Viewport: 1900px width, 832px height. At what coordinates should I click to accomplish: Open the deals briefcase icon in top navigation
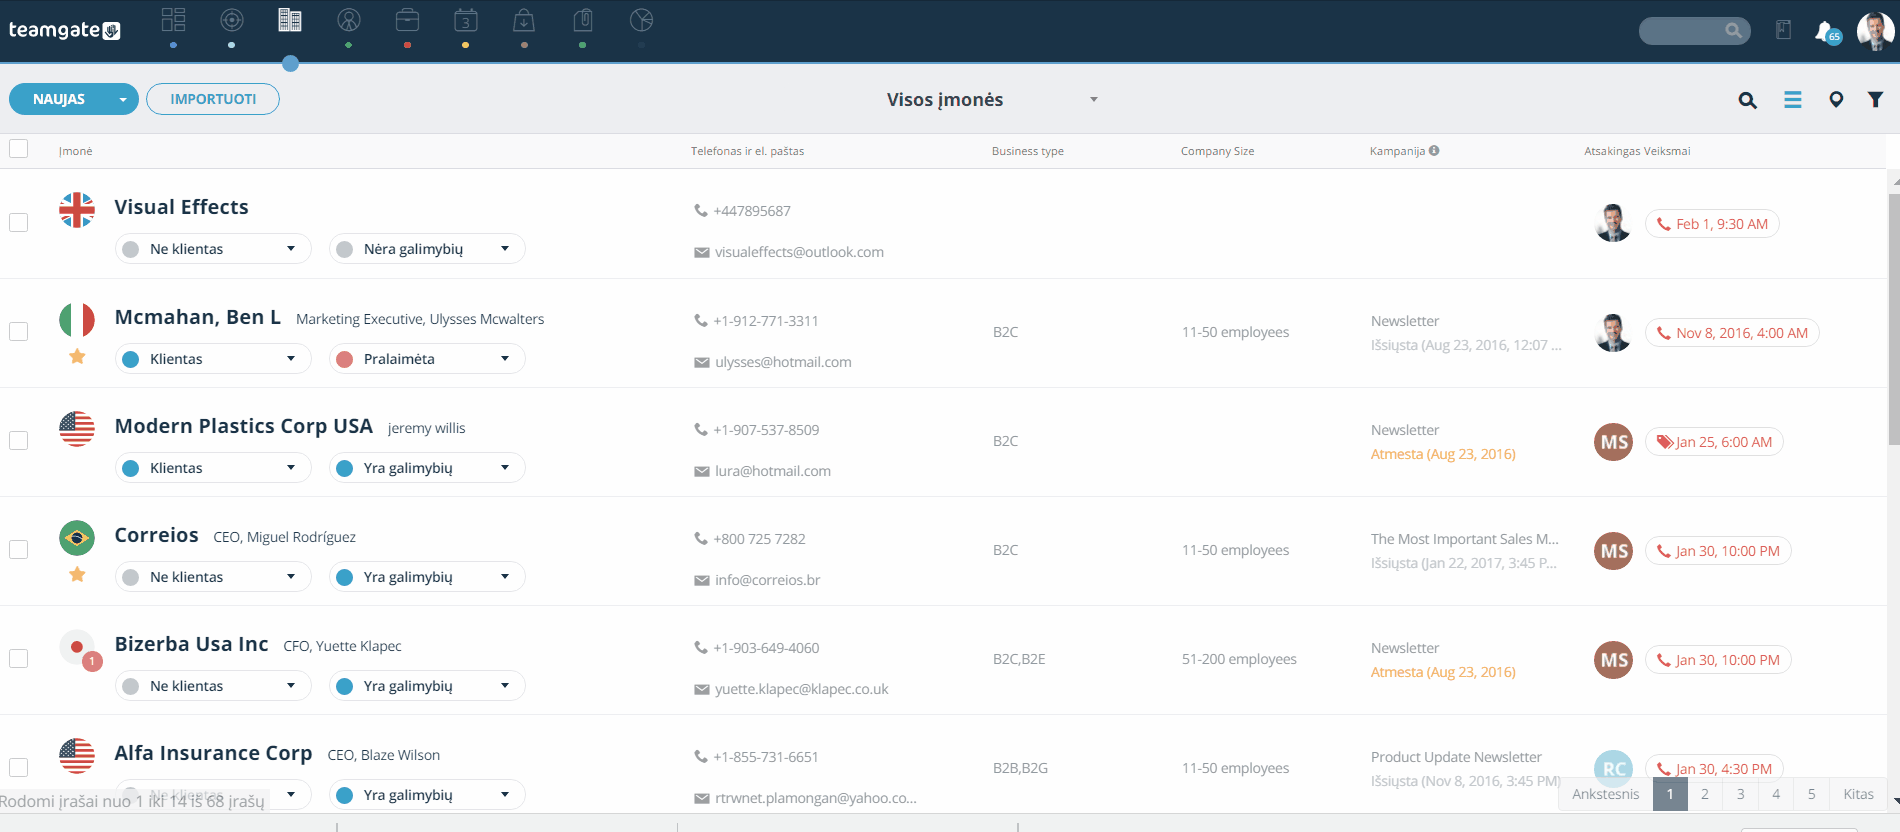[407, 20]
